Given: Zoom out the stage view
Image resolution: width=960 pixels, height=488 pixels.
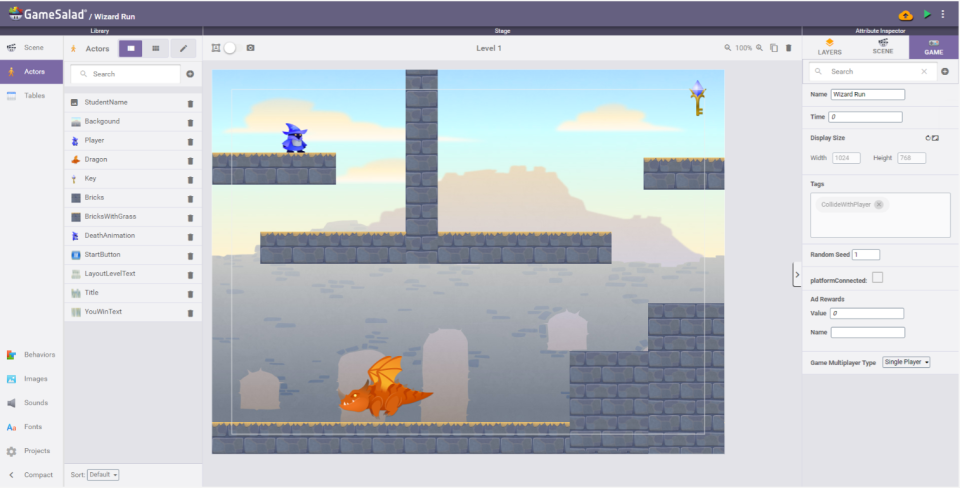Looking at the screenshot, I should tap(727, 48).
